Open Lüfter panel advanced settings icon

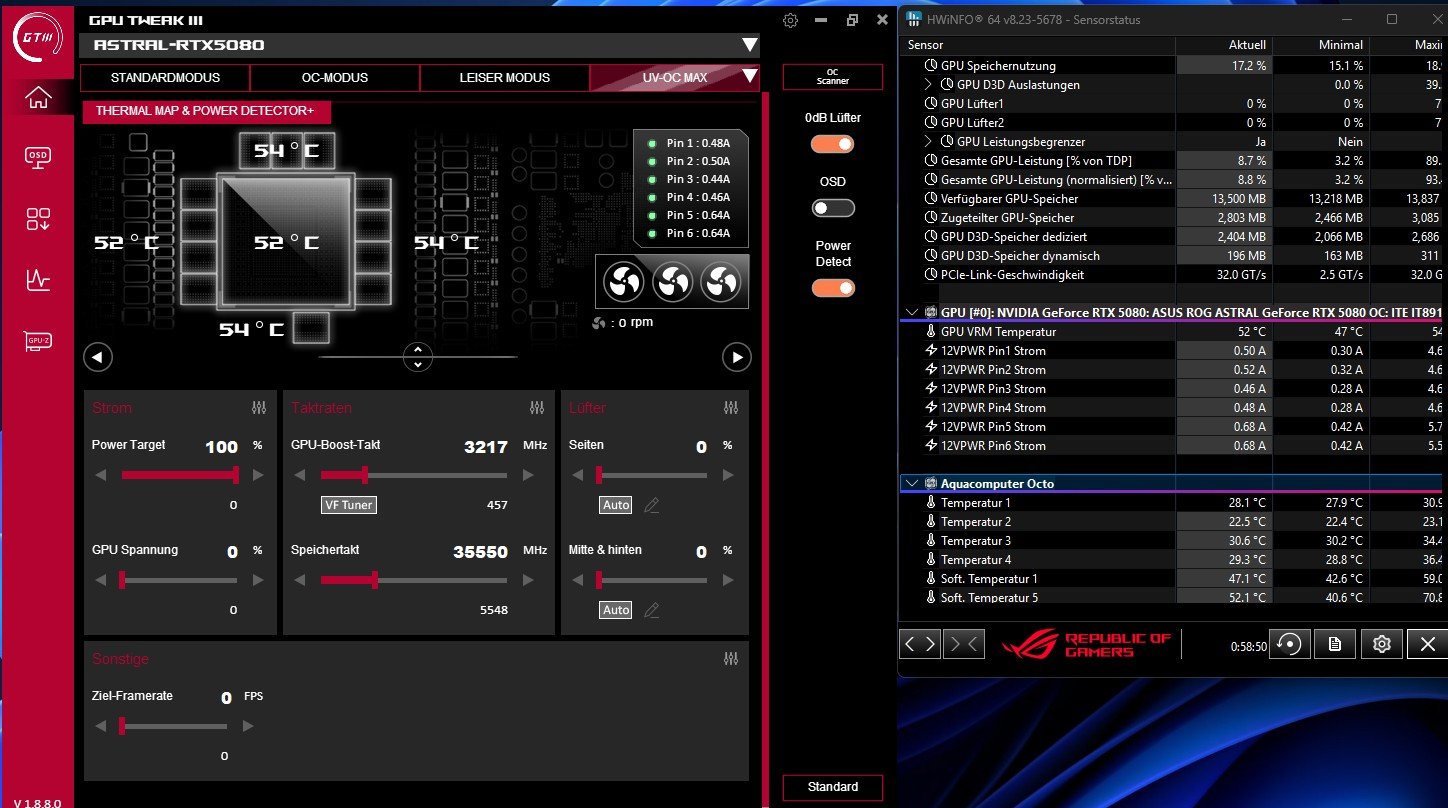(731, 408)
